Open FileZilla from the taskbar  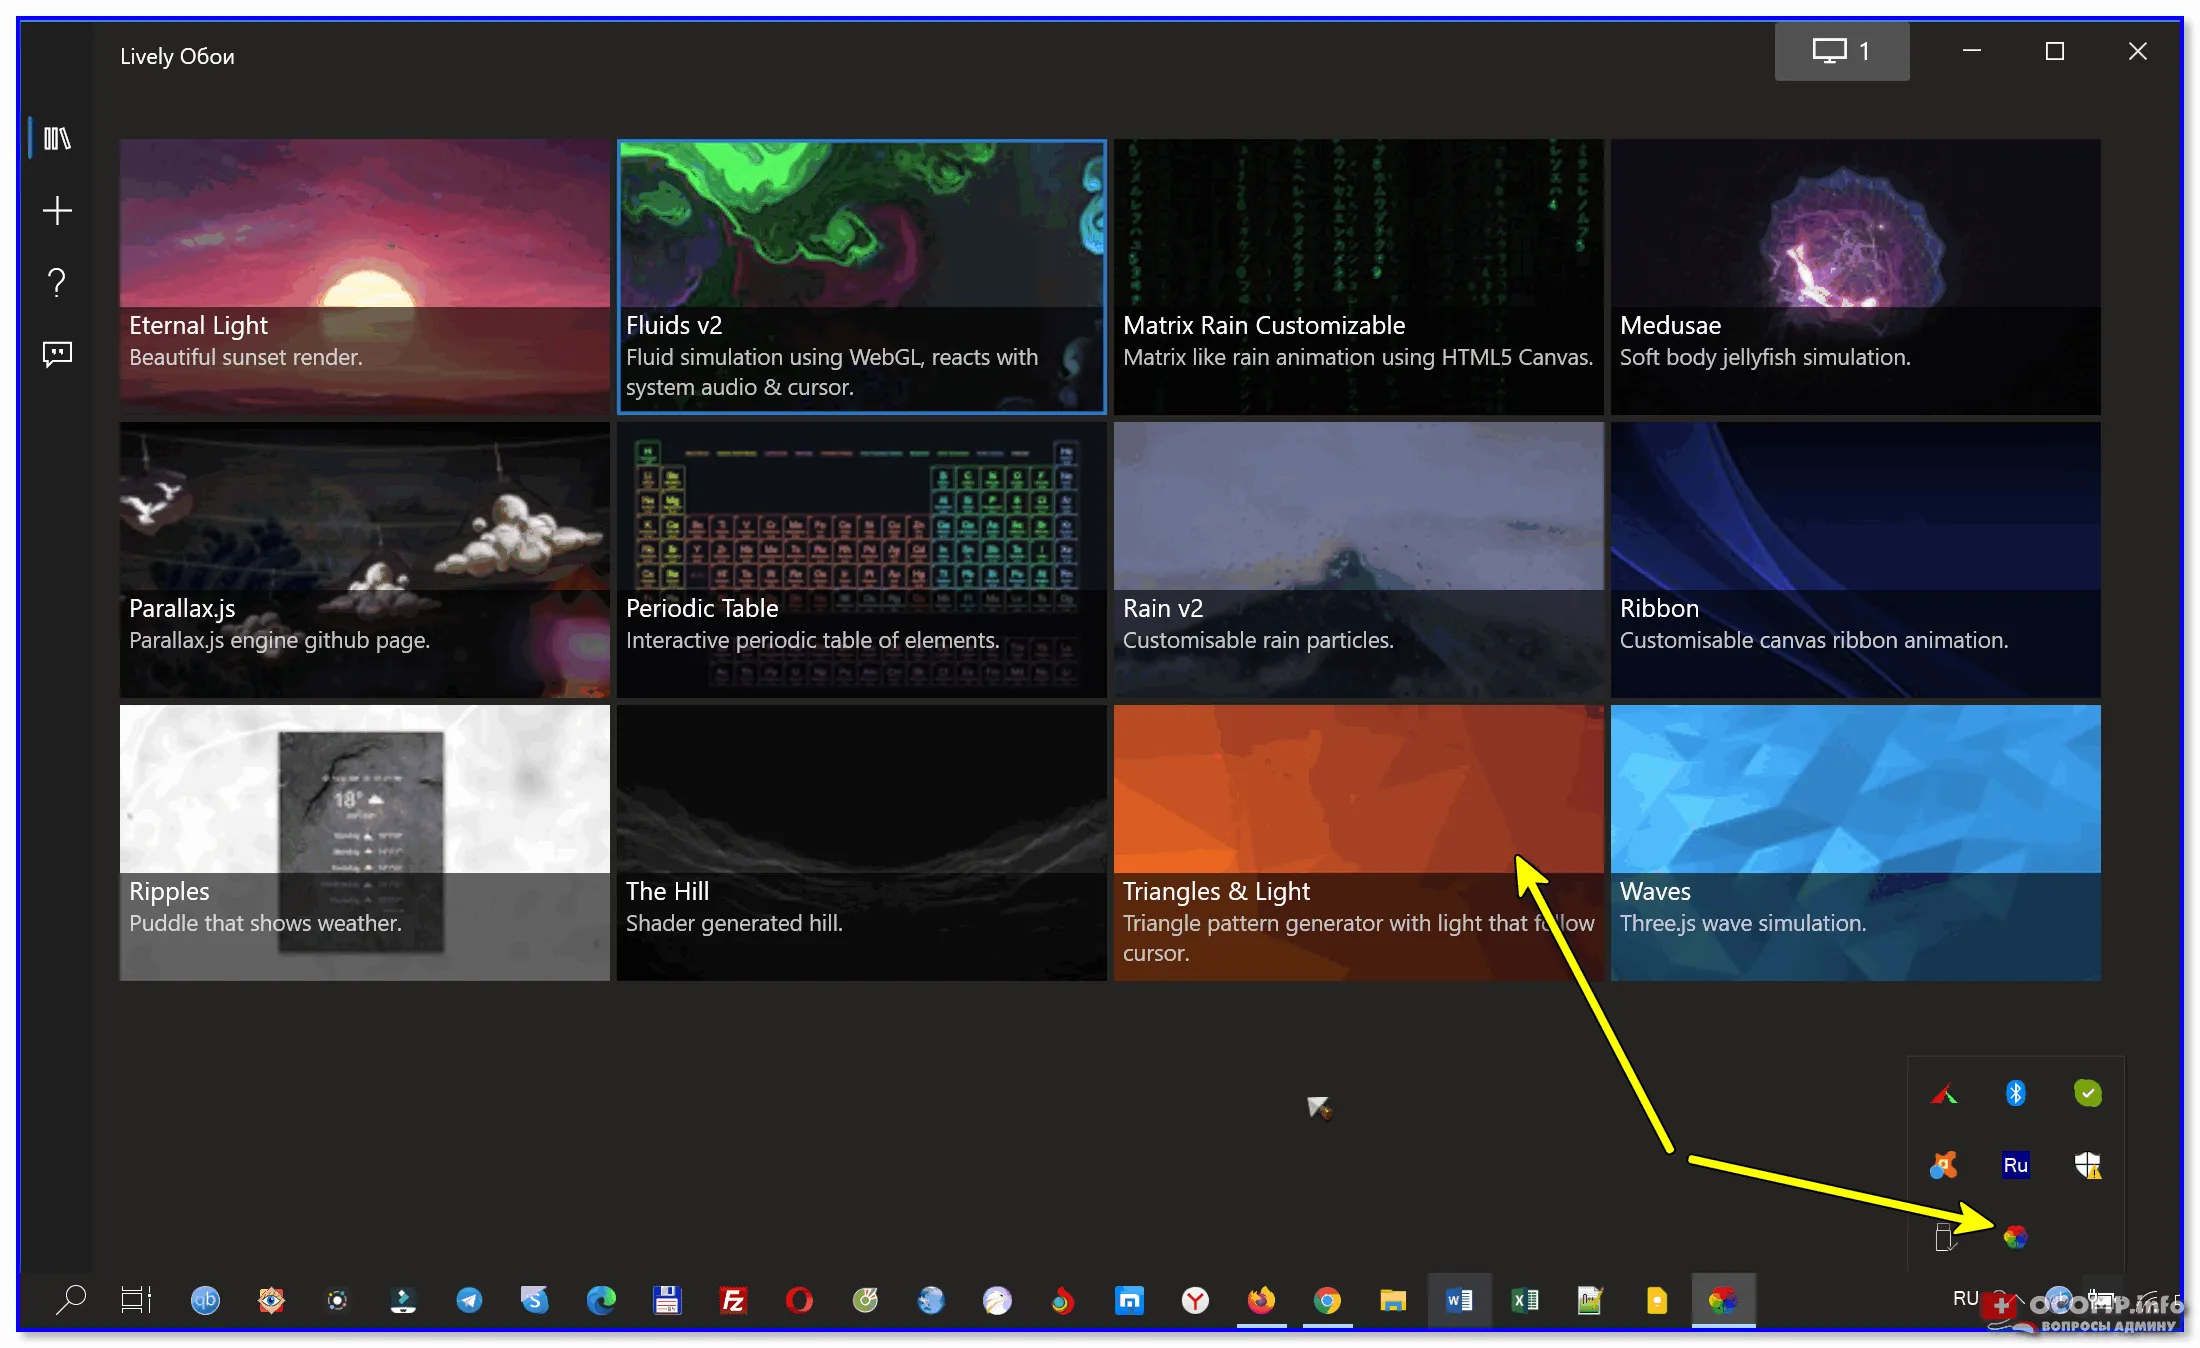[733, 1300]
